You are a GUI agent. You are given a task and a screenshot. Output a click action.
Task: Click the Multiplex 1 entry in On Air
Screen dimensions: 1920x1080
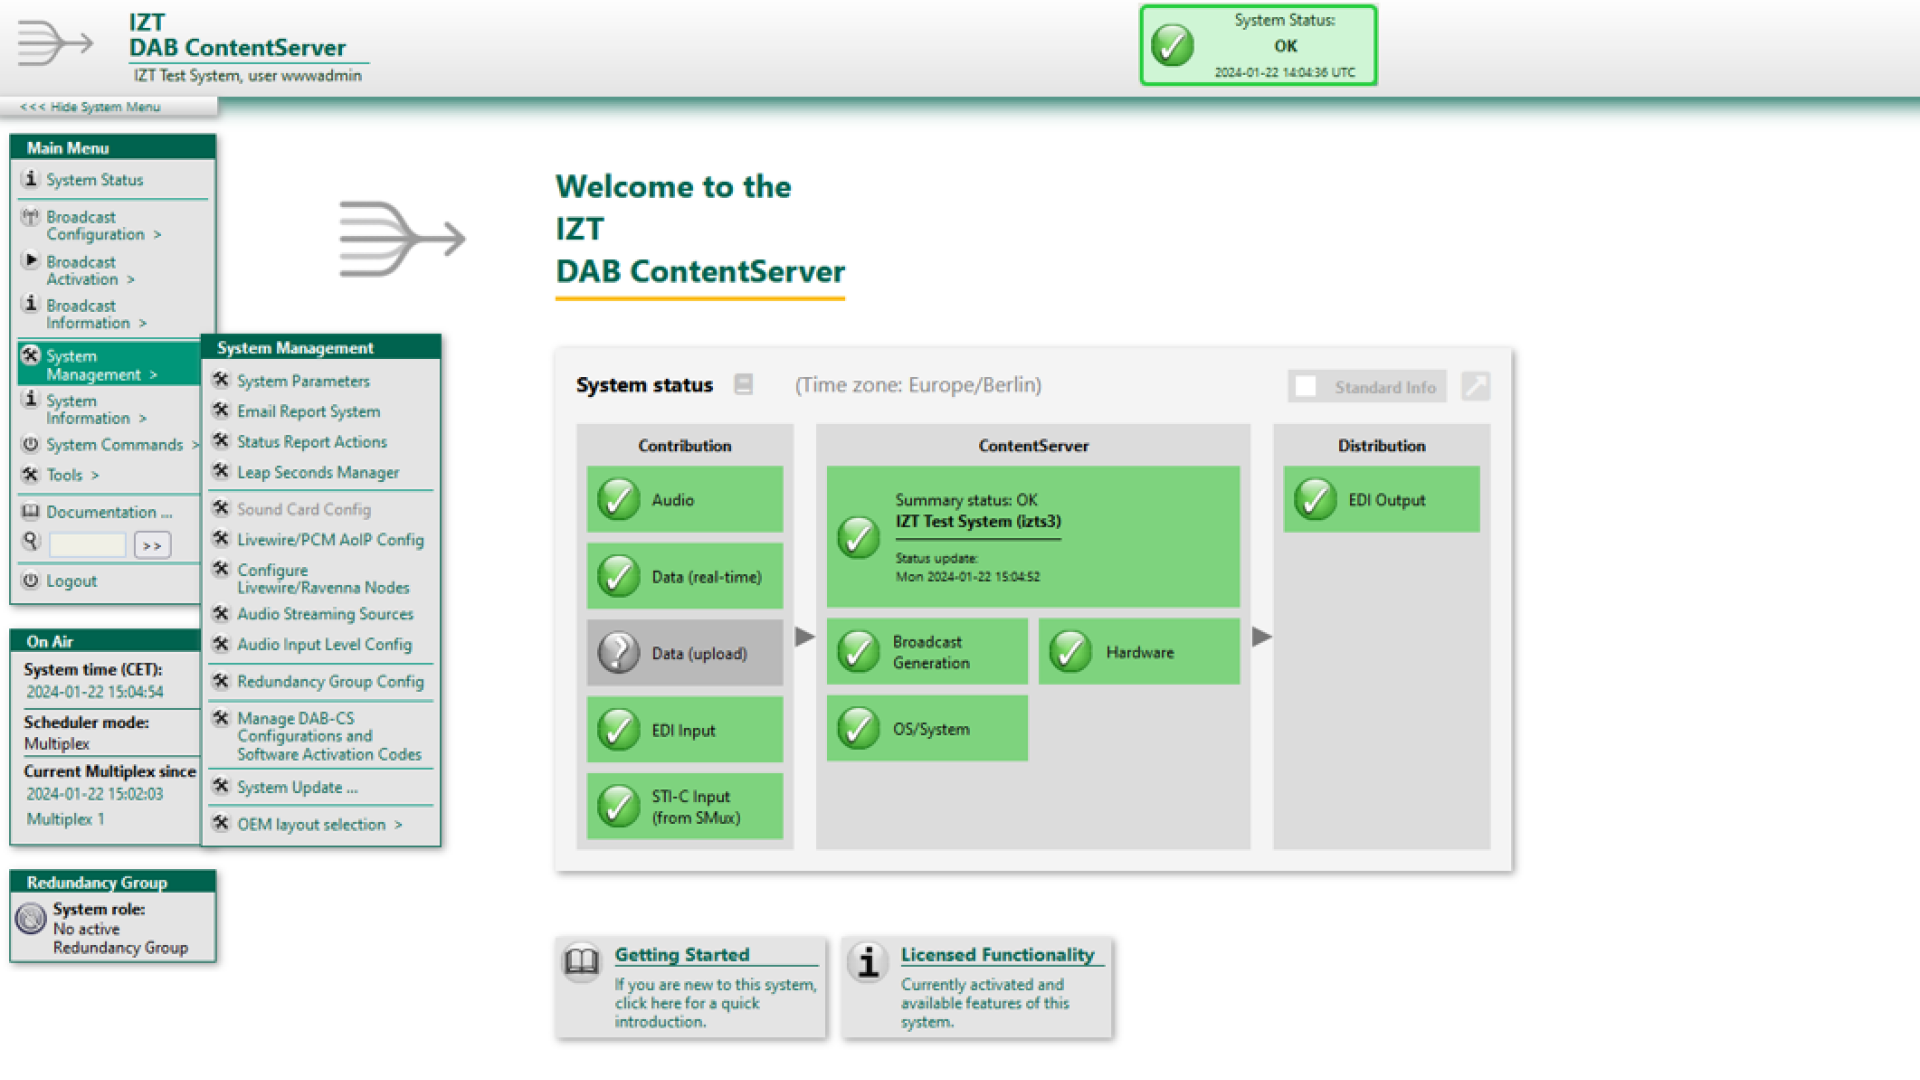(x=65, y=819)
